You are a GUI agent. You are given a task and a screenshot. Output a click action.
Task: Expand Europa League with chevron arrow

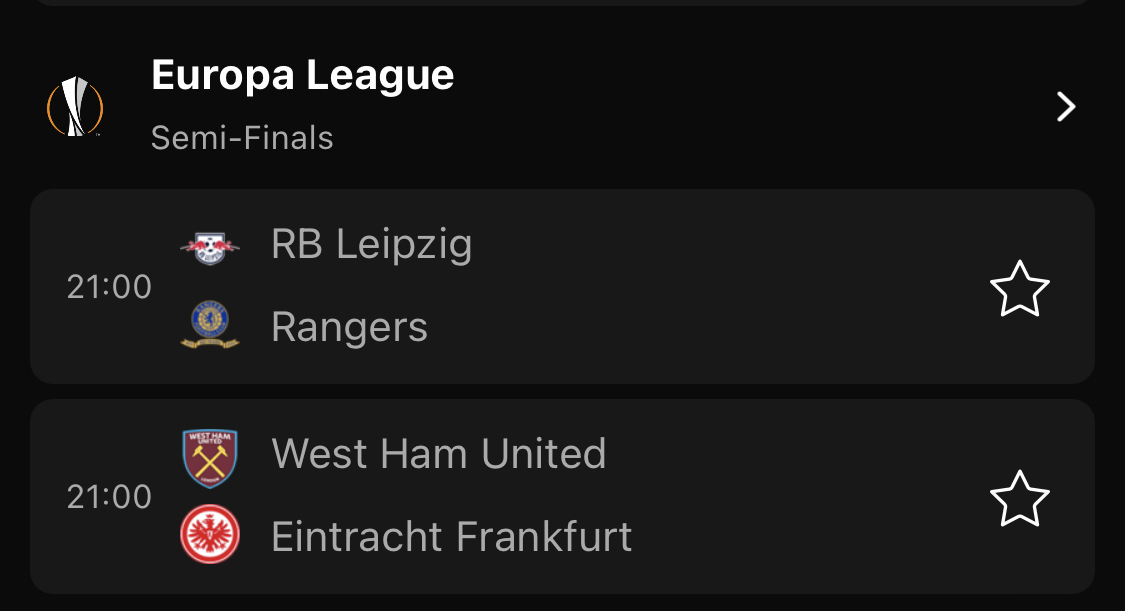tap(1066, 107)
